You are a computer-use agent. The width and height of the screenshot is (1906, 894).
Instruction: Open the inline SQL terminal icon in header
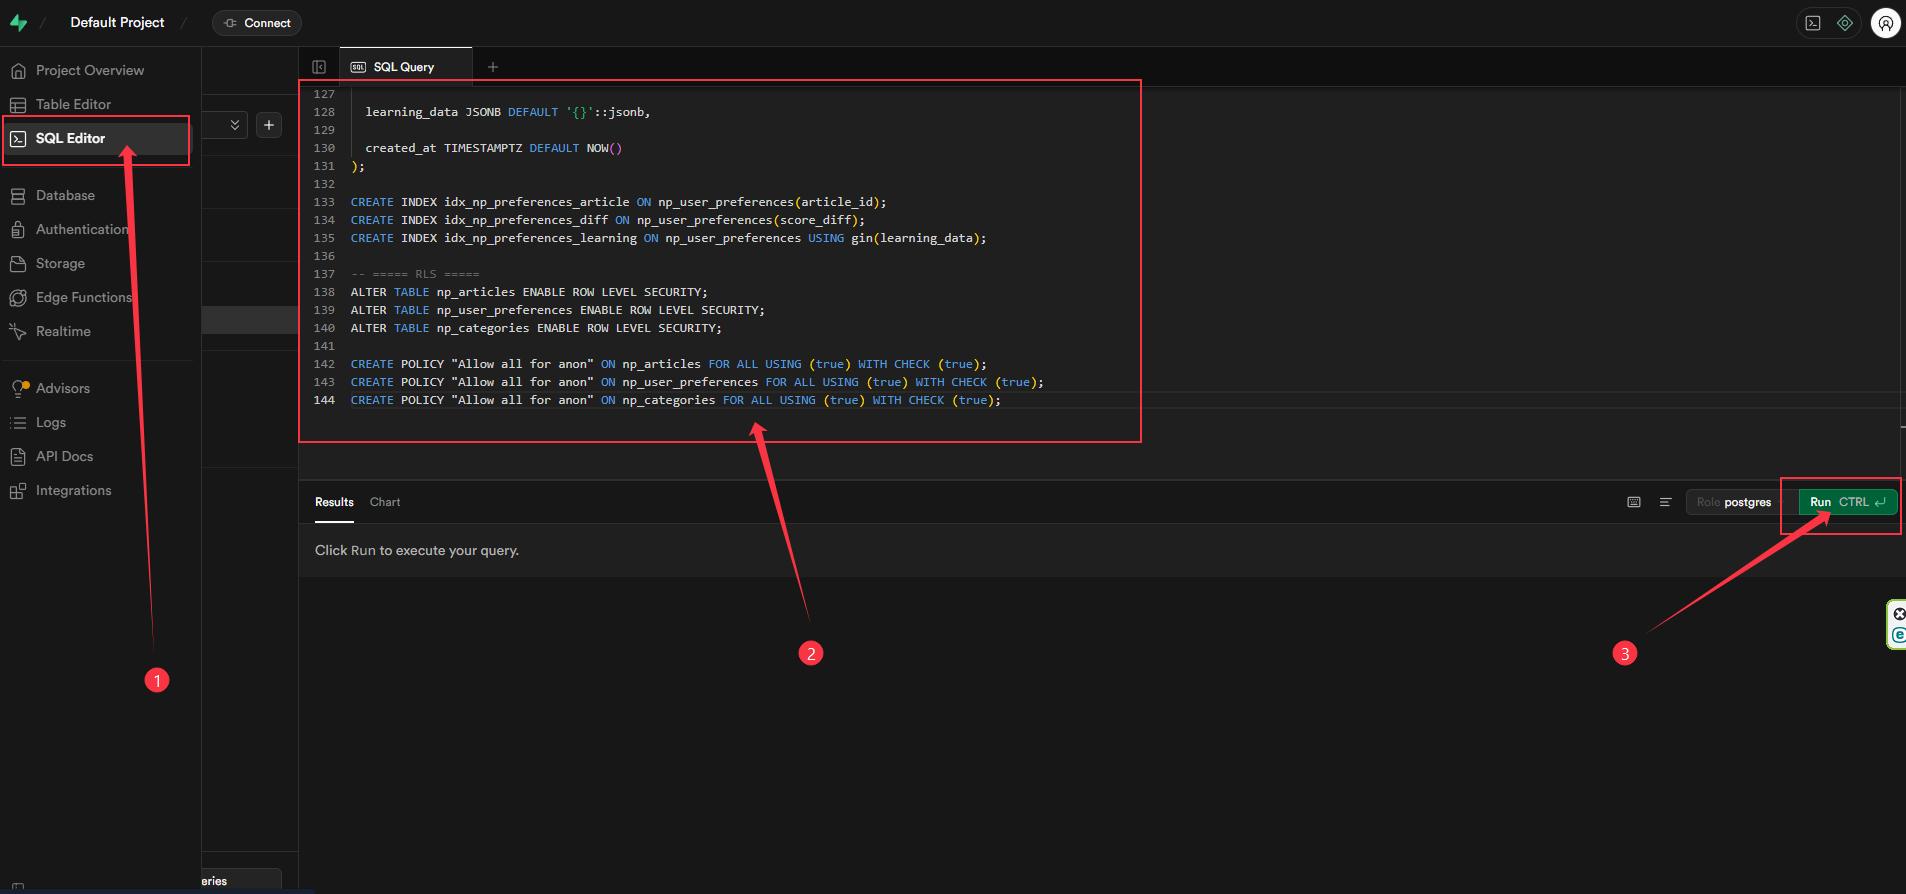(x=1813, y=23)
